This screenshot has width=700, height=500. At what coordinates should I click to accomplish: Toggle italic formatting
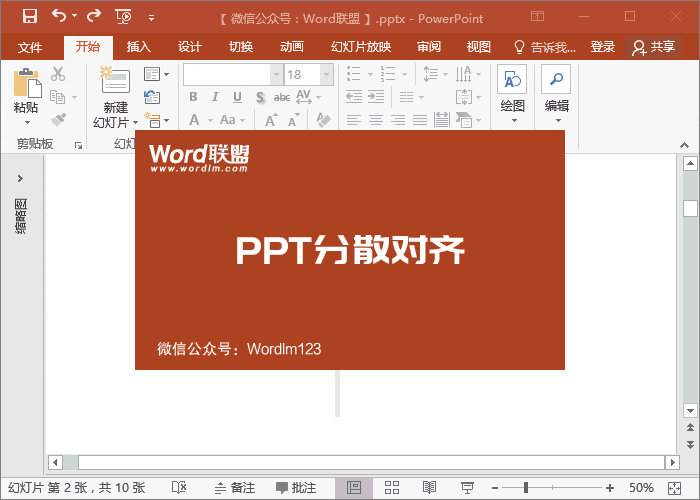pyautogui.click(x=215, y=97)
